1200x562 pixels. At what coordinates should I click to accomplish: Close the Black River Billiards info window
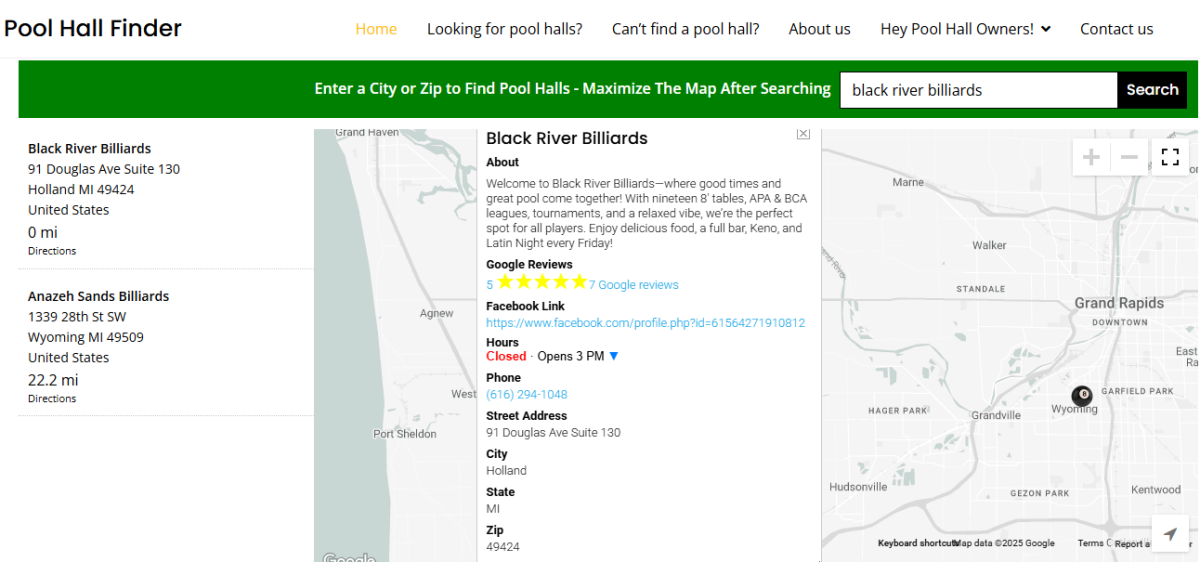pyautogui.click(x=803, y=134)
